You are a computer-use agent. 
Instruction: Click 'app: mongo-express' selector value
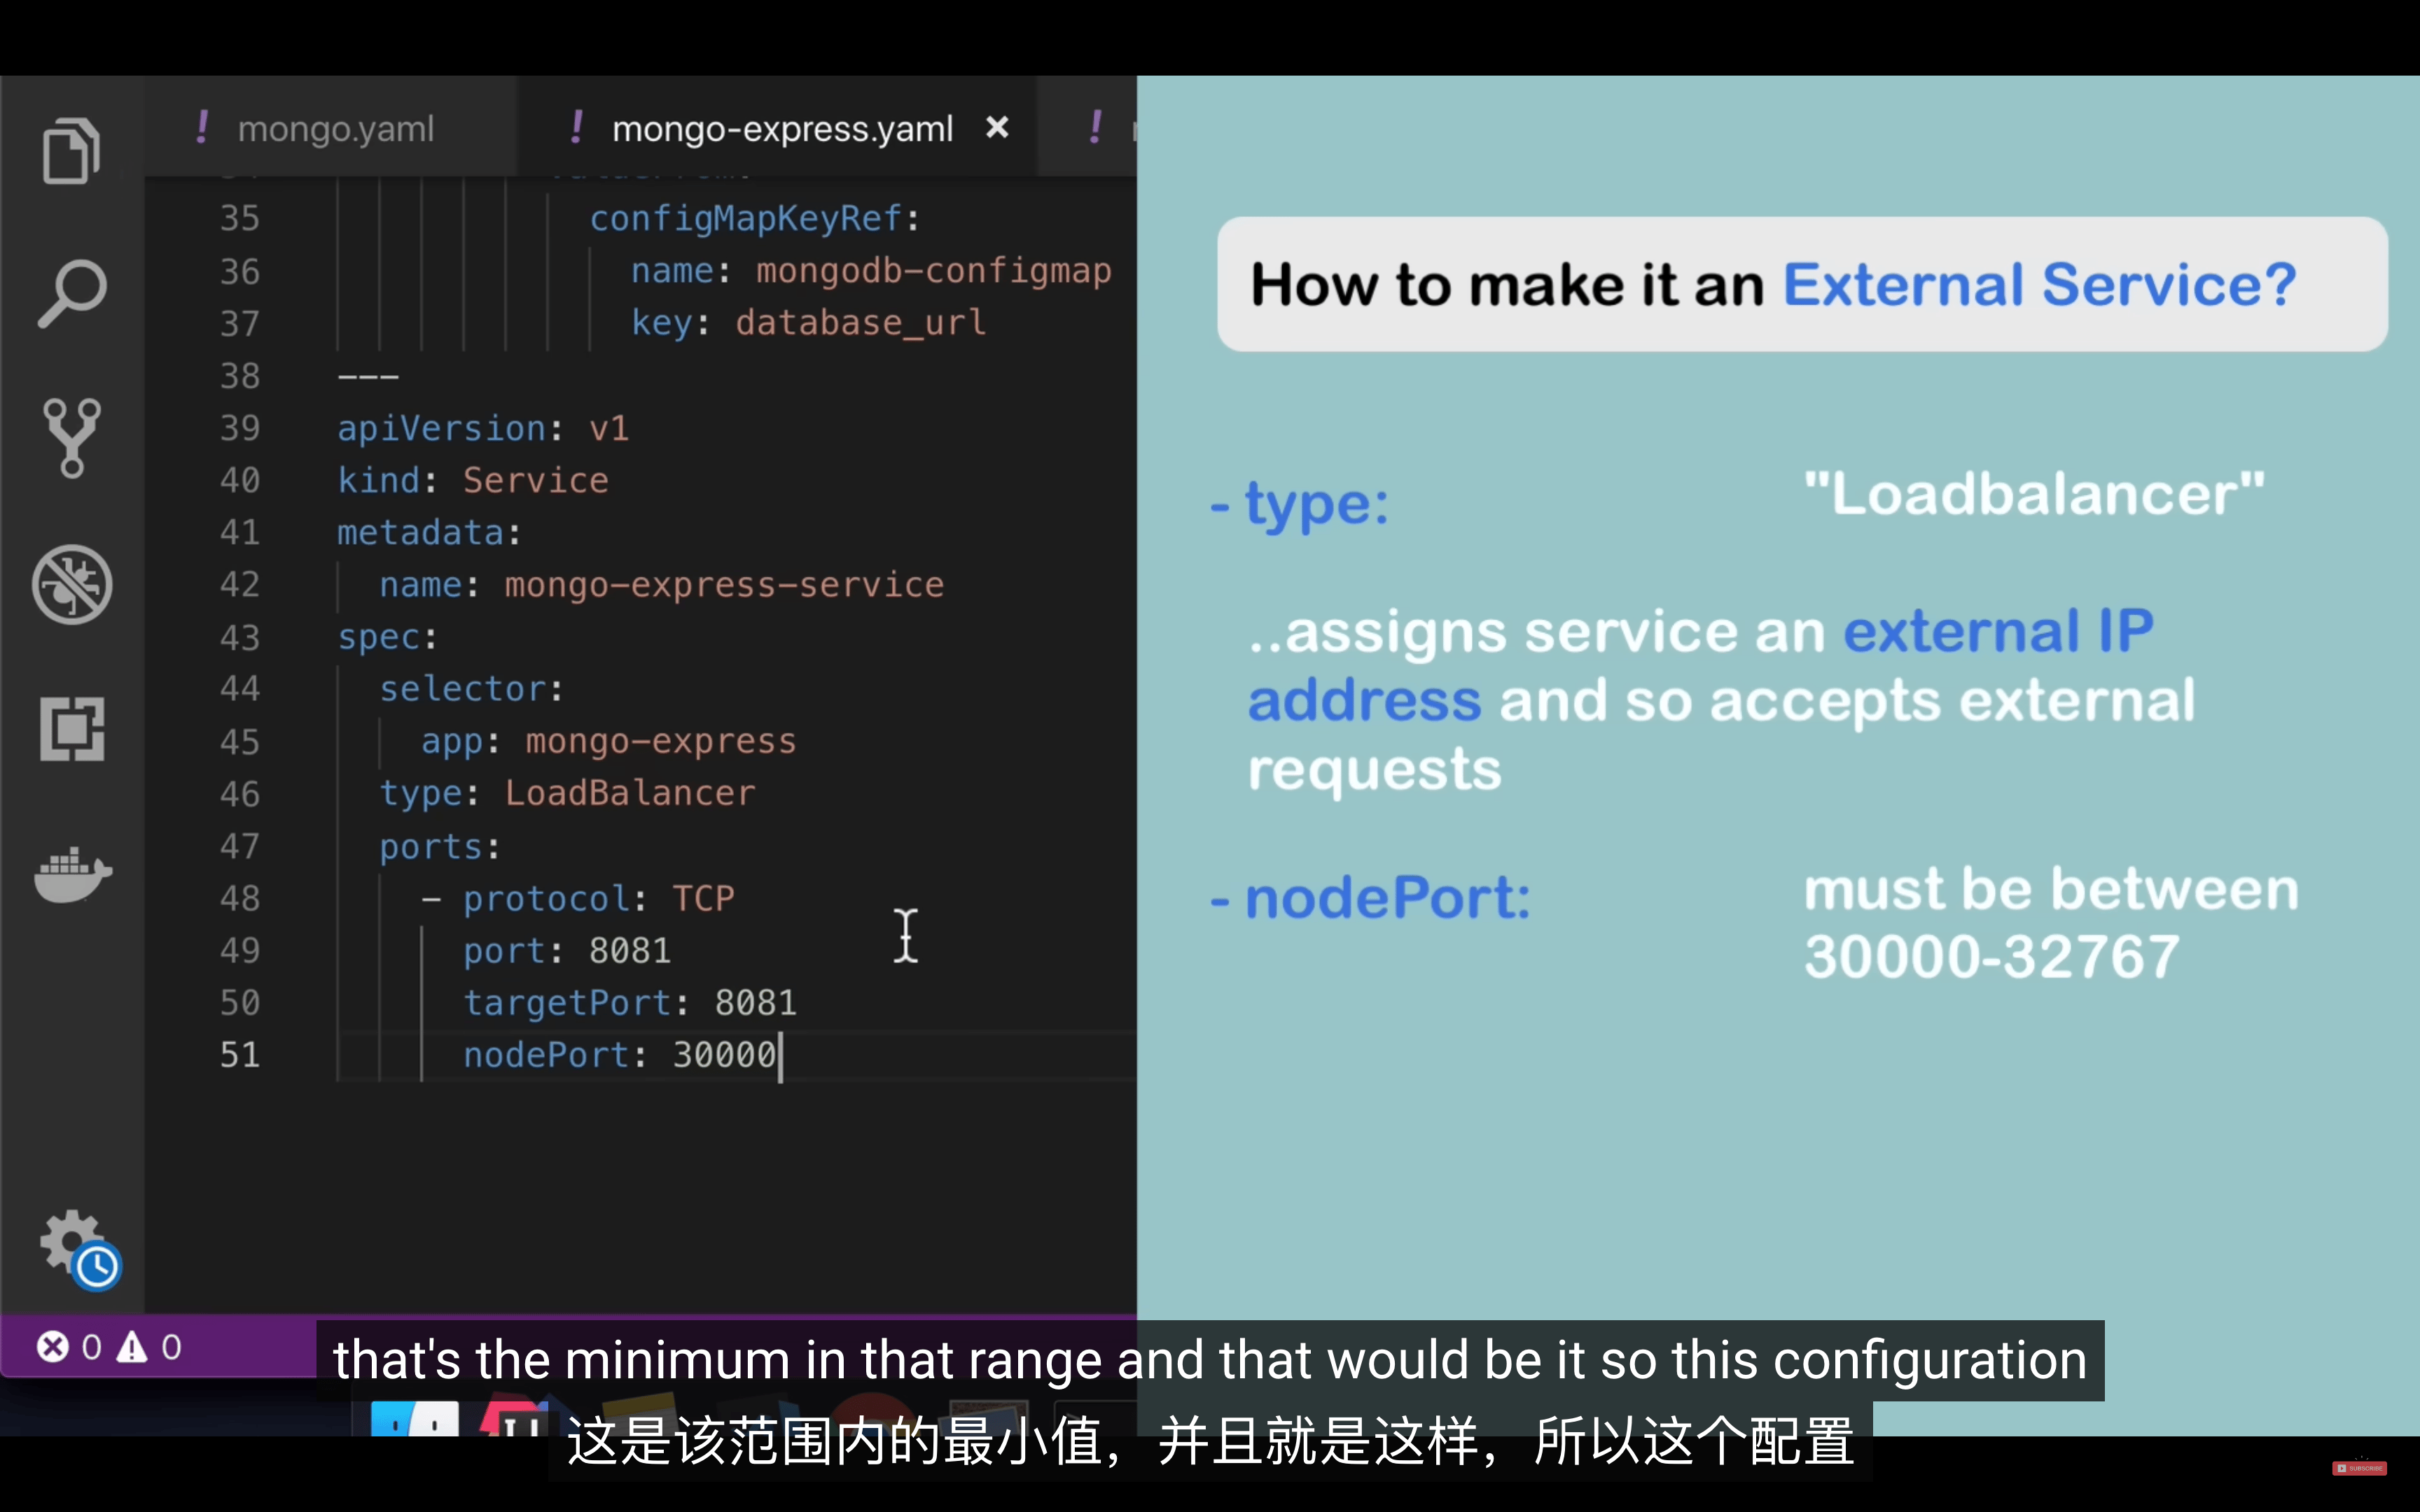coord(661,741)
